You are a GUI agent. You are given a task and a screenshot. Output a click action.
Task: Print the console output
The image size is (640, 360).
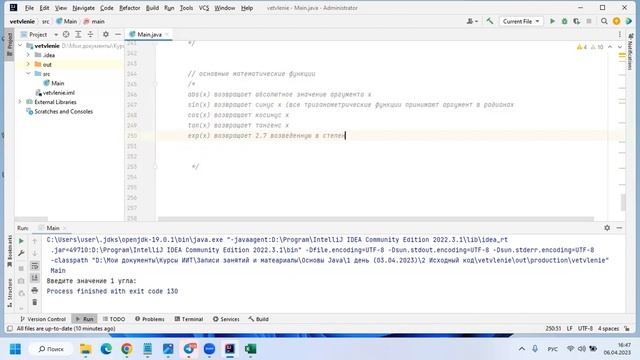[x=35, y=290]
